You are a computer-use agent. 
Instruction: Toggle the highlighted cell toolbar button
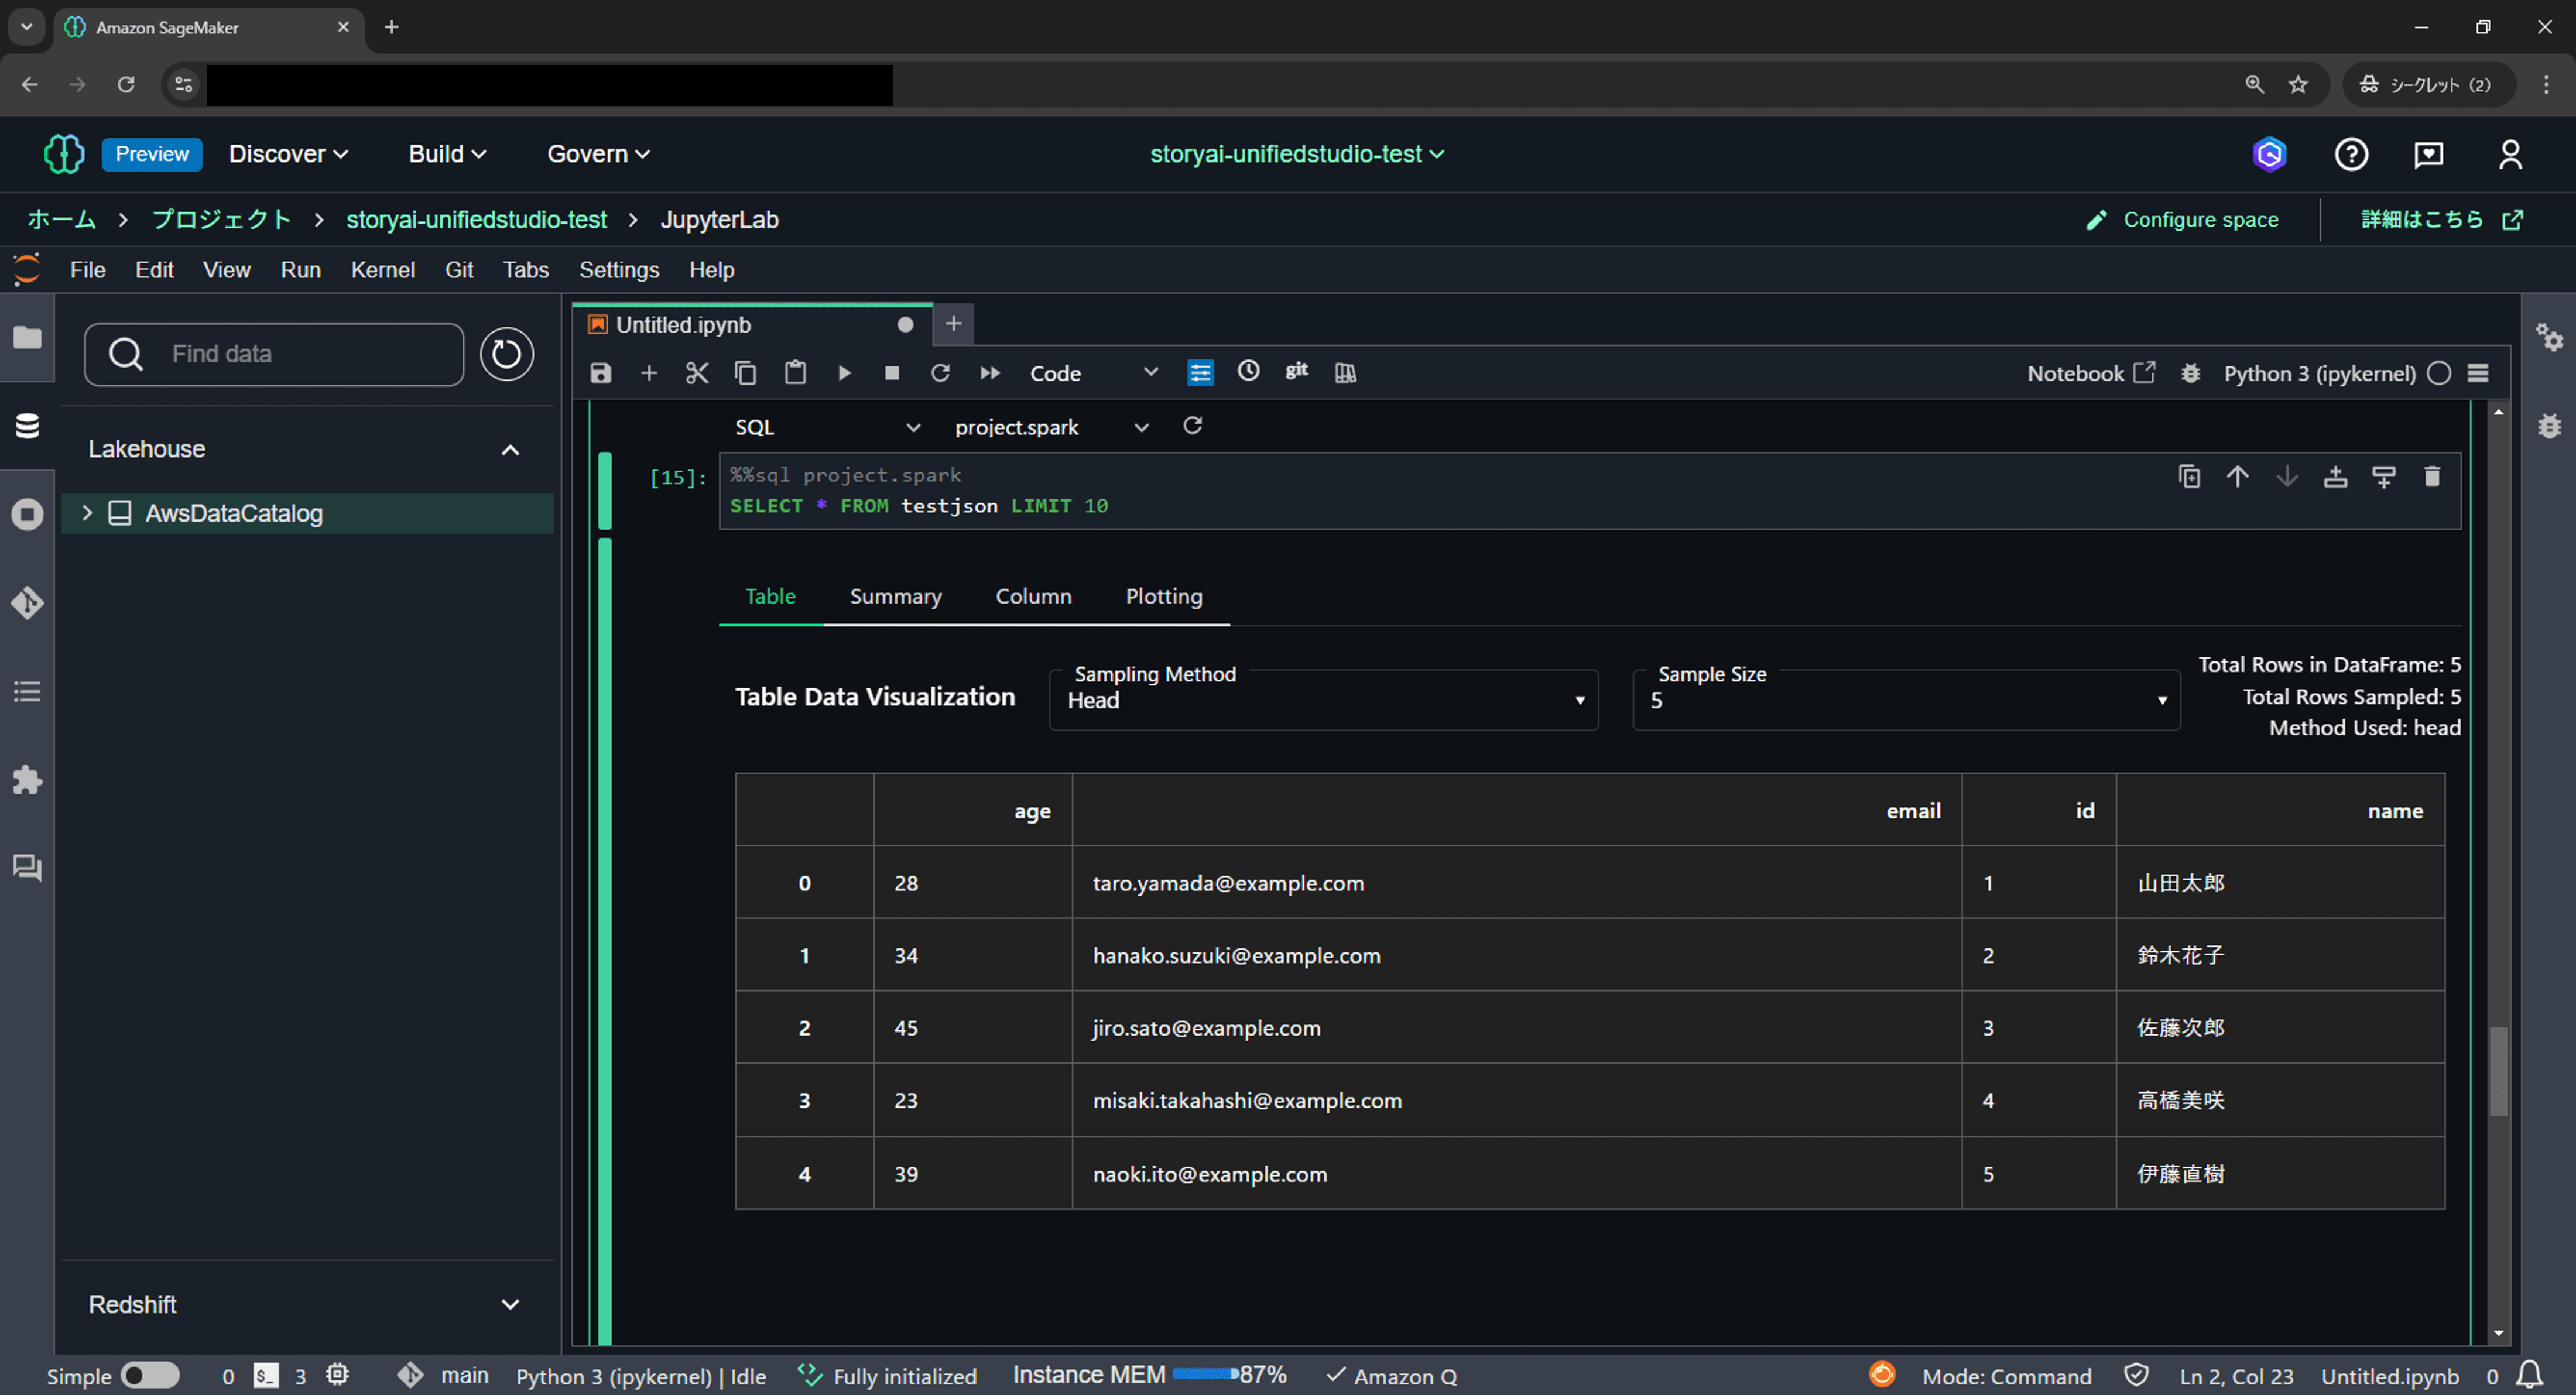1200,373
